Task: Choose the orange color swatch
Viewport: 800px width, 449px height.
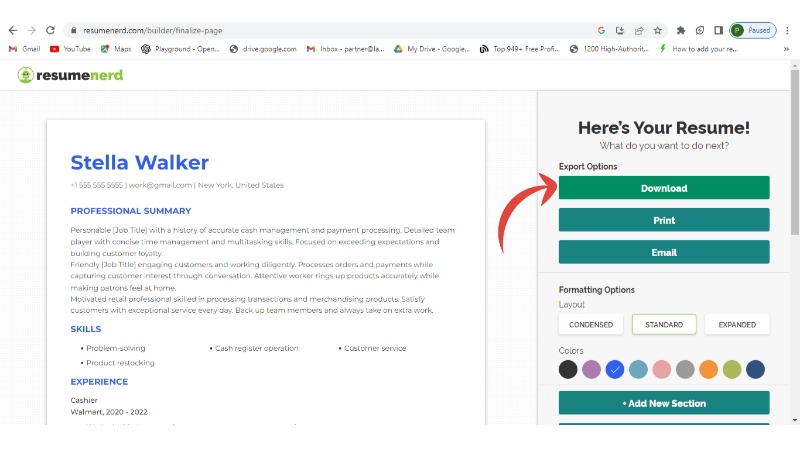Action: point(709,369)
